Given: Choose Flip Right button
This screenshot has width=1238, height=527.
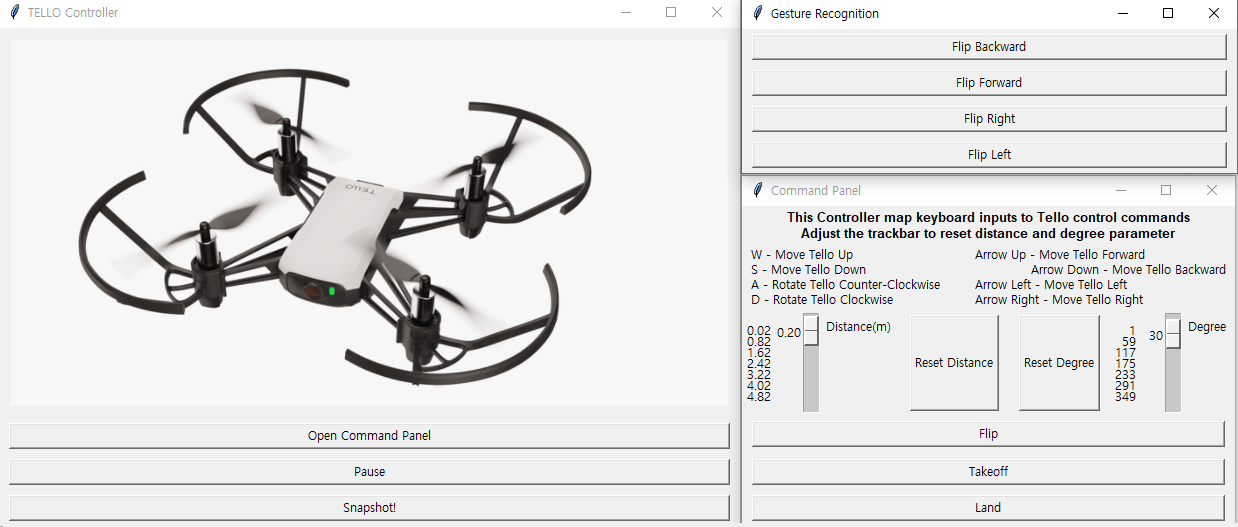Looking at the screenshot, I should 989,119.
